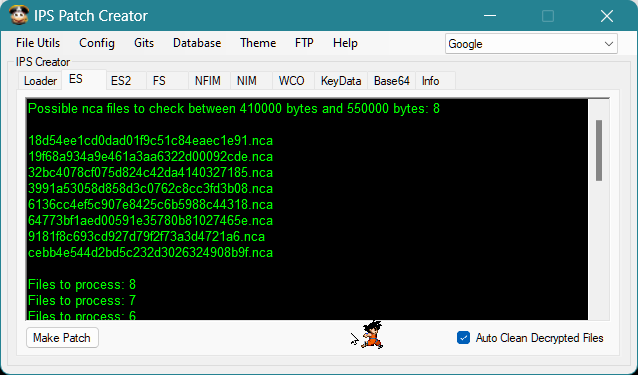This screenshot has width=638, height=375.
Task: Go to the NFIM tab
Action: pyautogui.click(x=208, y=81)
